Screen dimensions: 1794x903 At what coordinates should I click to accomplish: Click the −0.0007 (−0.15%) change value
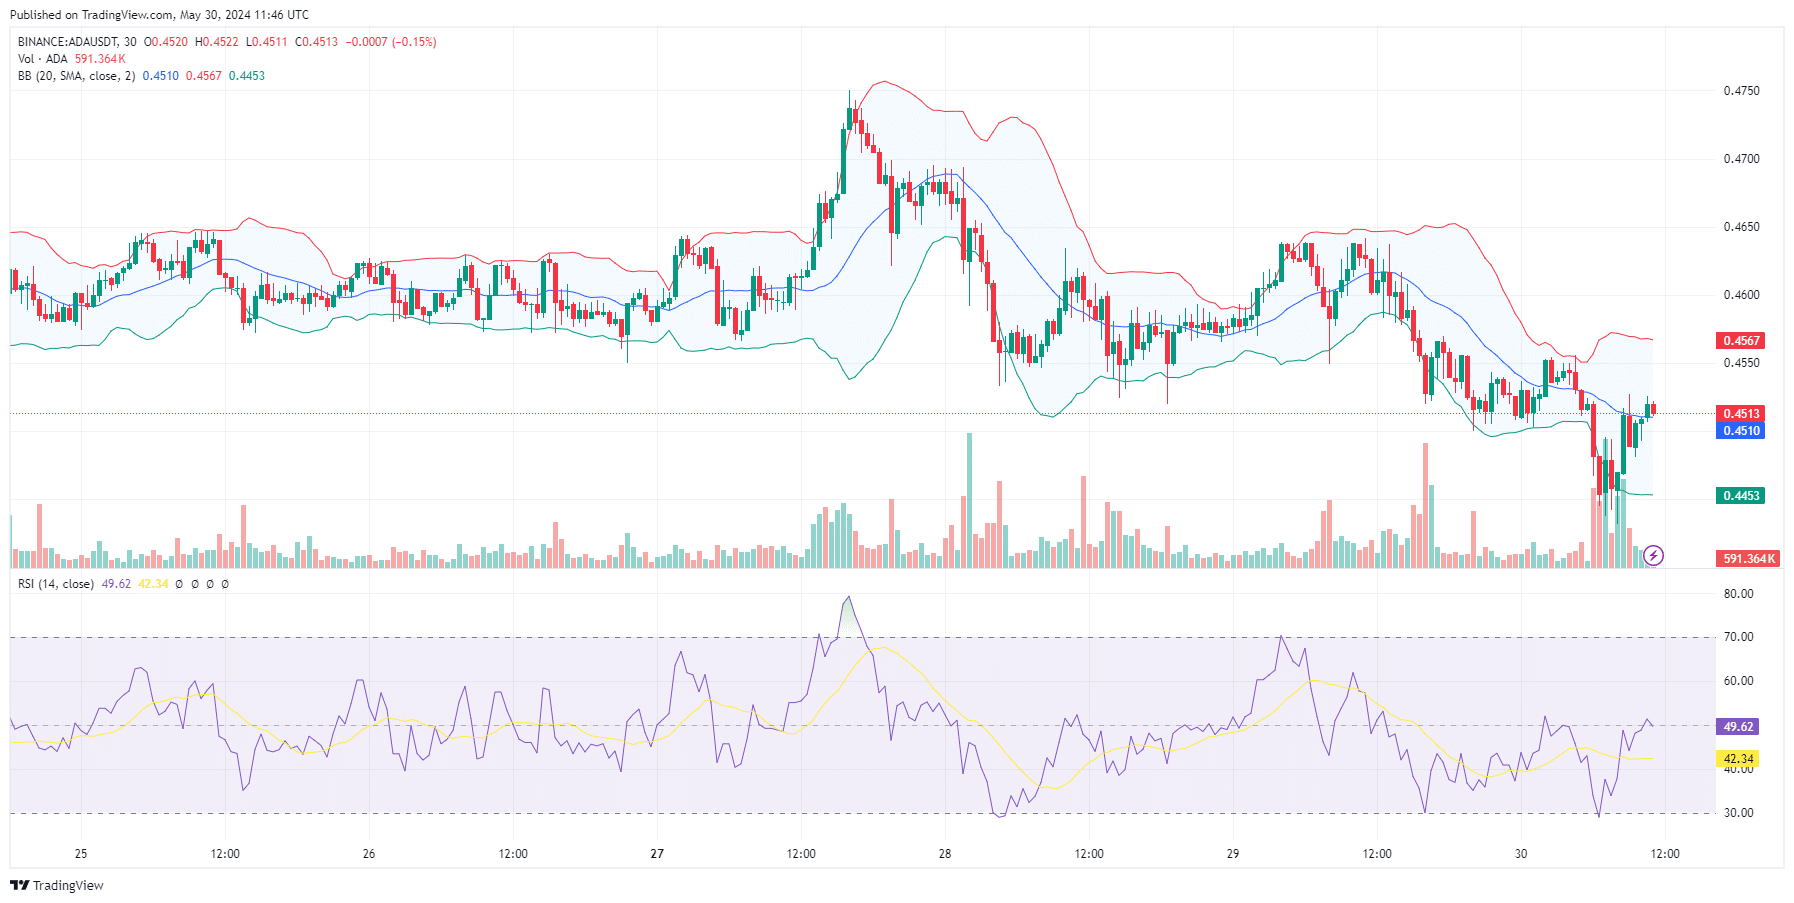click(x=391, y=42)
